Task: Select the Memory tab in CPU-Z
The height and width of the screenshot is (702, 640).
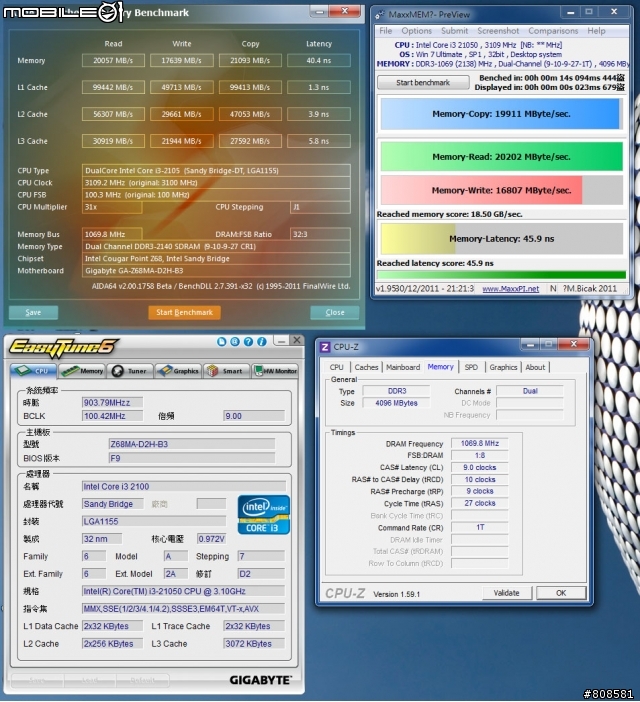Action: [440, 367]
